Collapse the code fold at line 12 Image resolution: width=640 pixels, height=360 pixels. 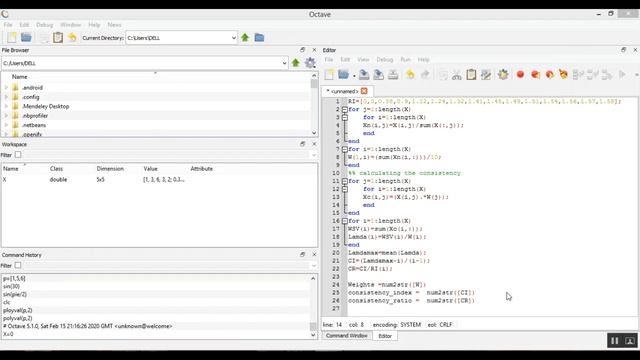pyautogui.click(x=344, y=189)
